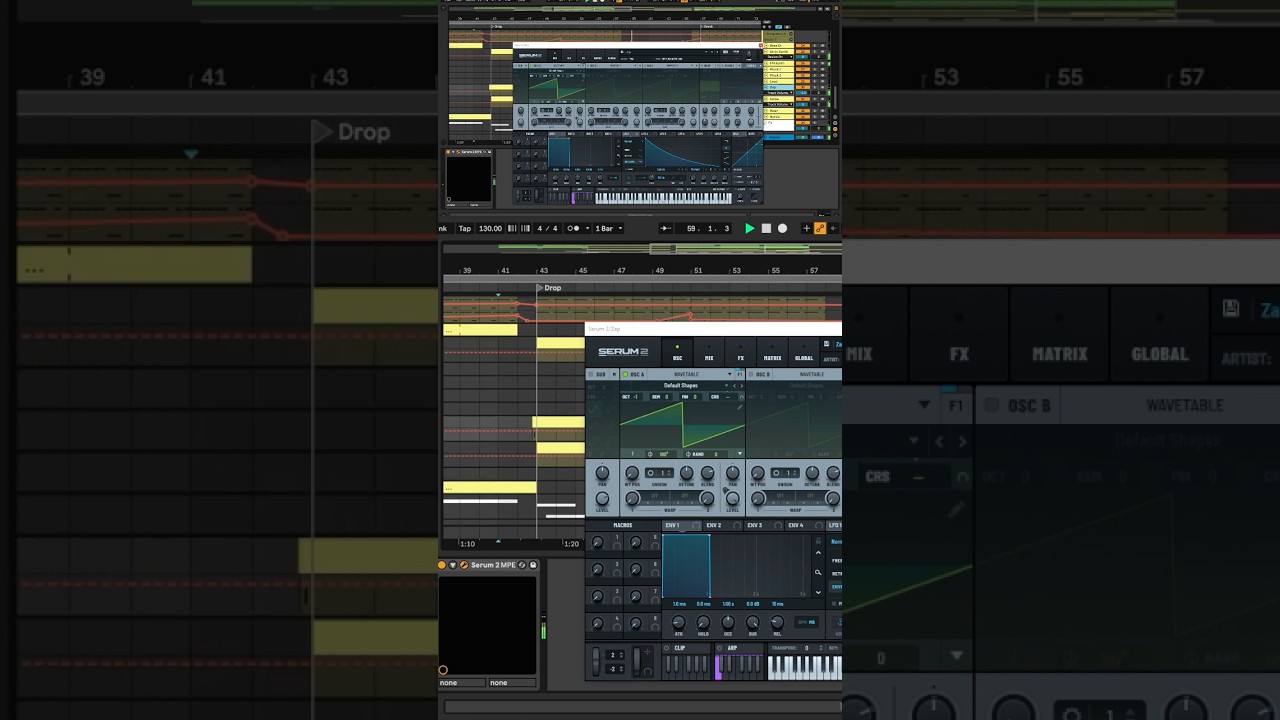This screenshot has height=720, width=1280.
Task: Open the metronome circle-dot dropdown
Action: pyautogui.click(x=578, y=228)
